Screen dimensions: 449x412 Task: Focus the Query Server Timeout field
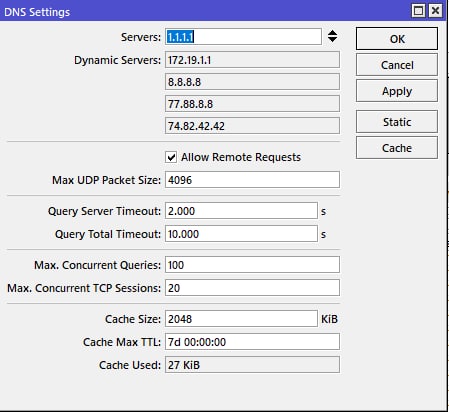click(241, 211)
